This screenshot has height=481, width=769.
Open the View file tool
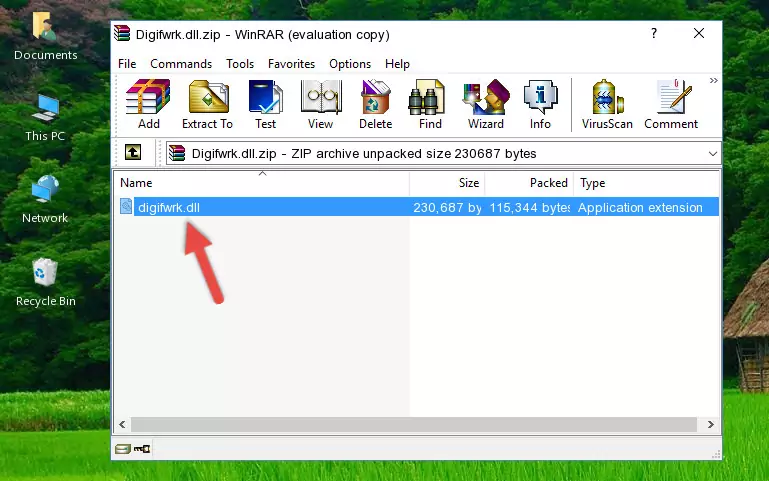(321, 104)
